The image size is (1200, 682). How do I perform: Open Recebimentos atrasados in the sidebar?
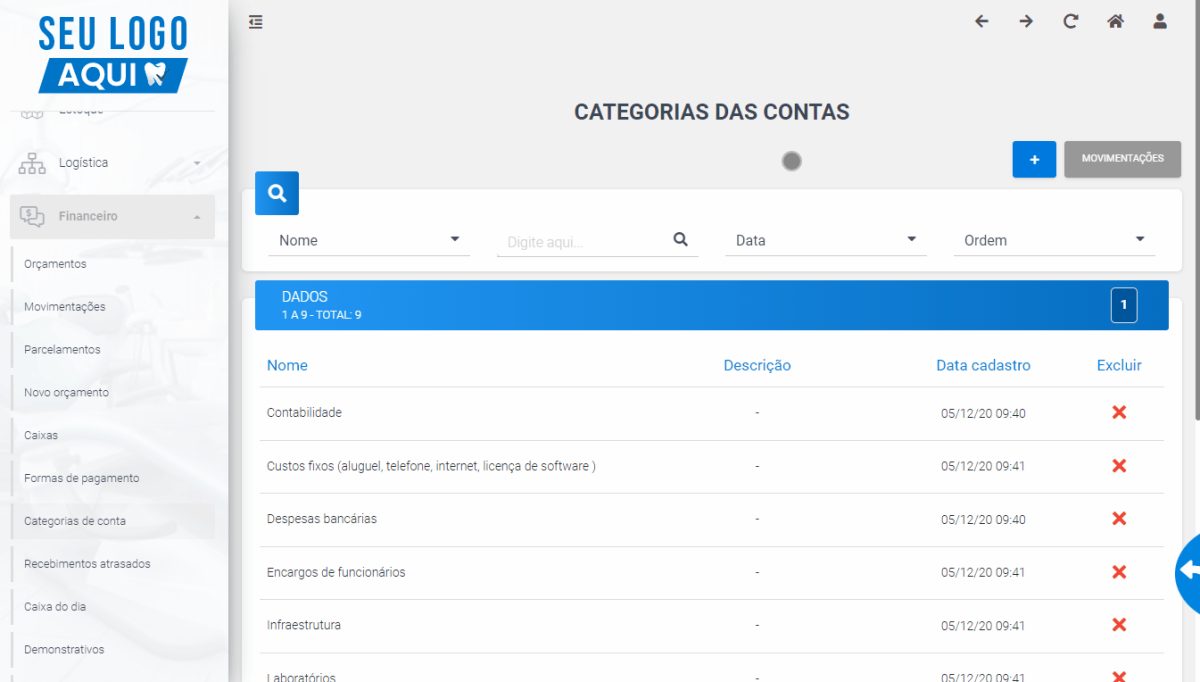[x=87, y=564]
